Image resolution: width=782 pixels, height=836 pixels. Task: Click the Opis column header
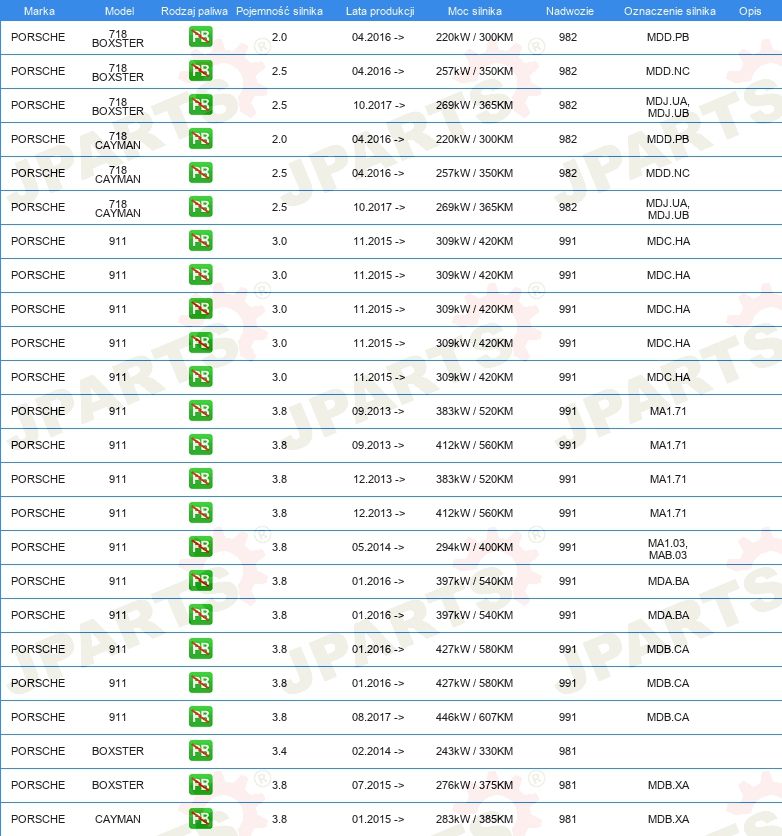tap(749, 11)
